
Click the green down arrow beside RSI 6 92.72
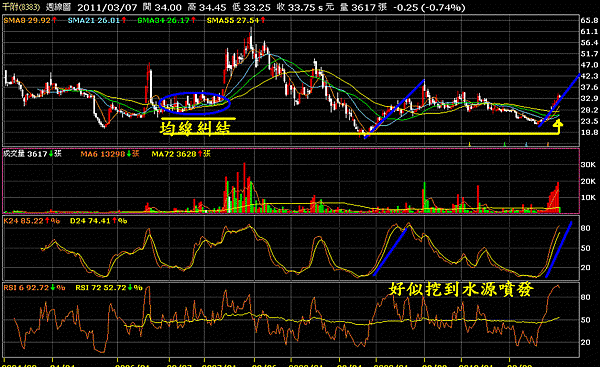coord(53,287)
